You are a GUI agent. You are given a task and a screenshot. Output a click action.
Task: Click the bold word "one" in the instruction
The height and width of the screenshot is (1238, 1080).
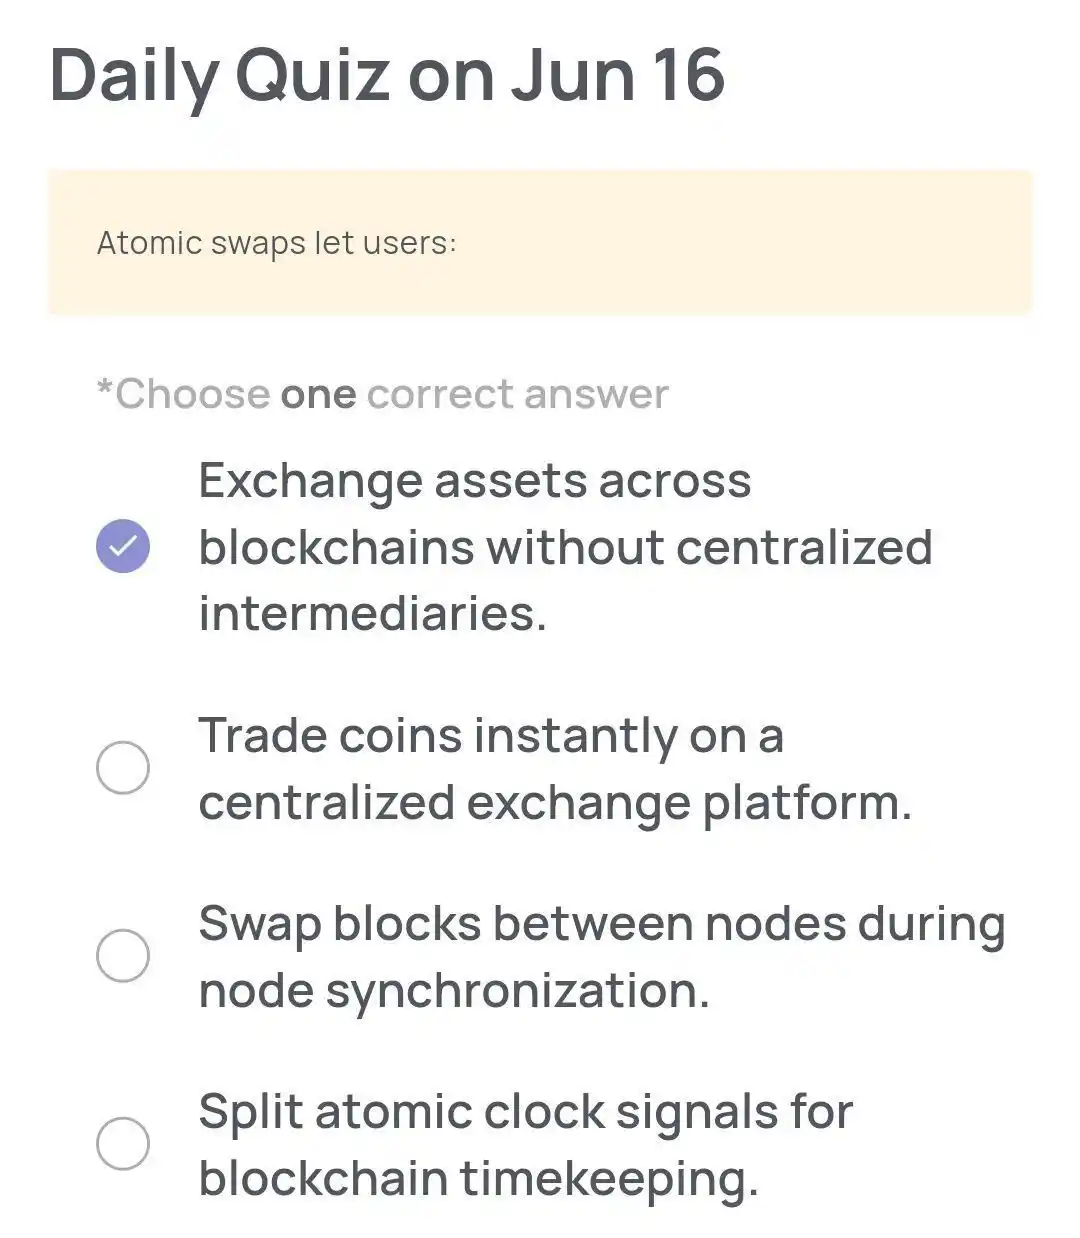click(318, 394)
